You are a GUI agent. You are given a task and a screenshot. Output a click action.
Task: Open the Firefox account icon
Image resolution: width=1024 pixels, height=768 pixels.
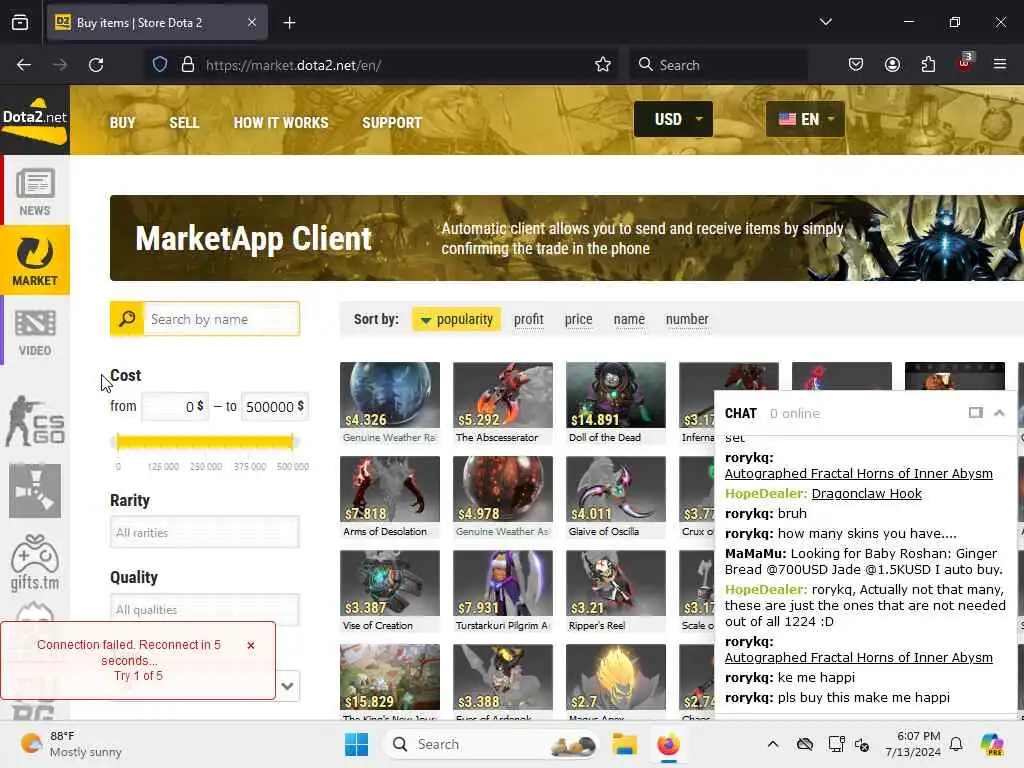click(892, 65)
